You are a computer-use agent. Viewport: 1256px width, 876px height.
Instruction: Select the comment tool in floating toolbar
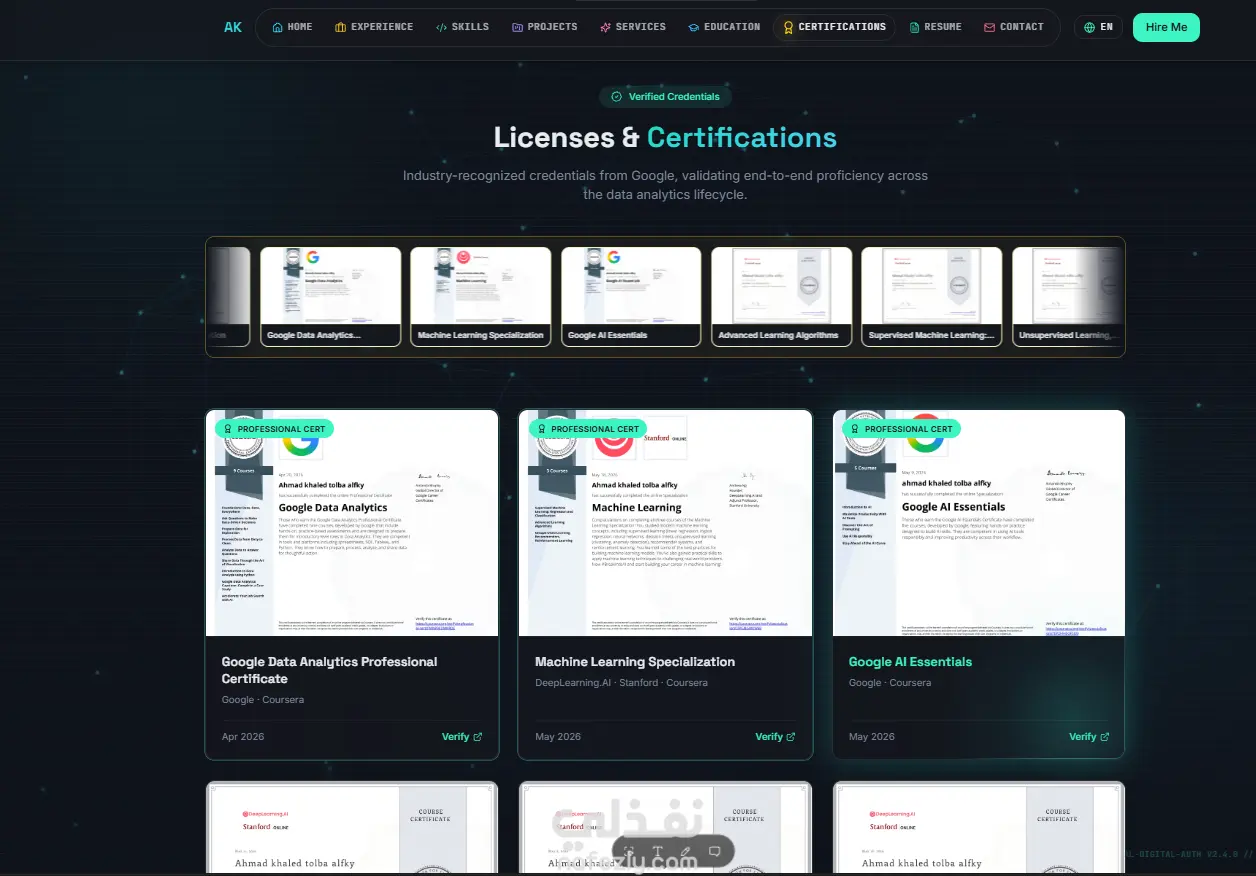coord(714,851)
